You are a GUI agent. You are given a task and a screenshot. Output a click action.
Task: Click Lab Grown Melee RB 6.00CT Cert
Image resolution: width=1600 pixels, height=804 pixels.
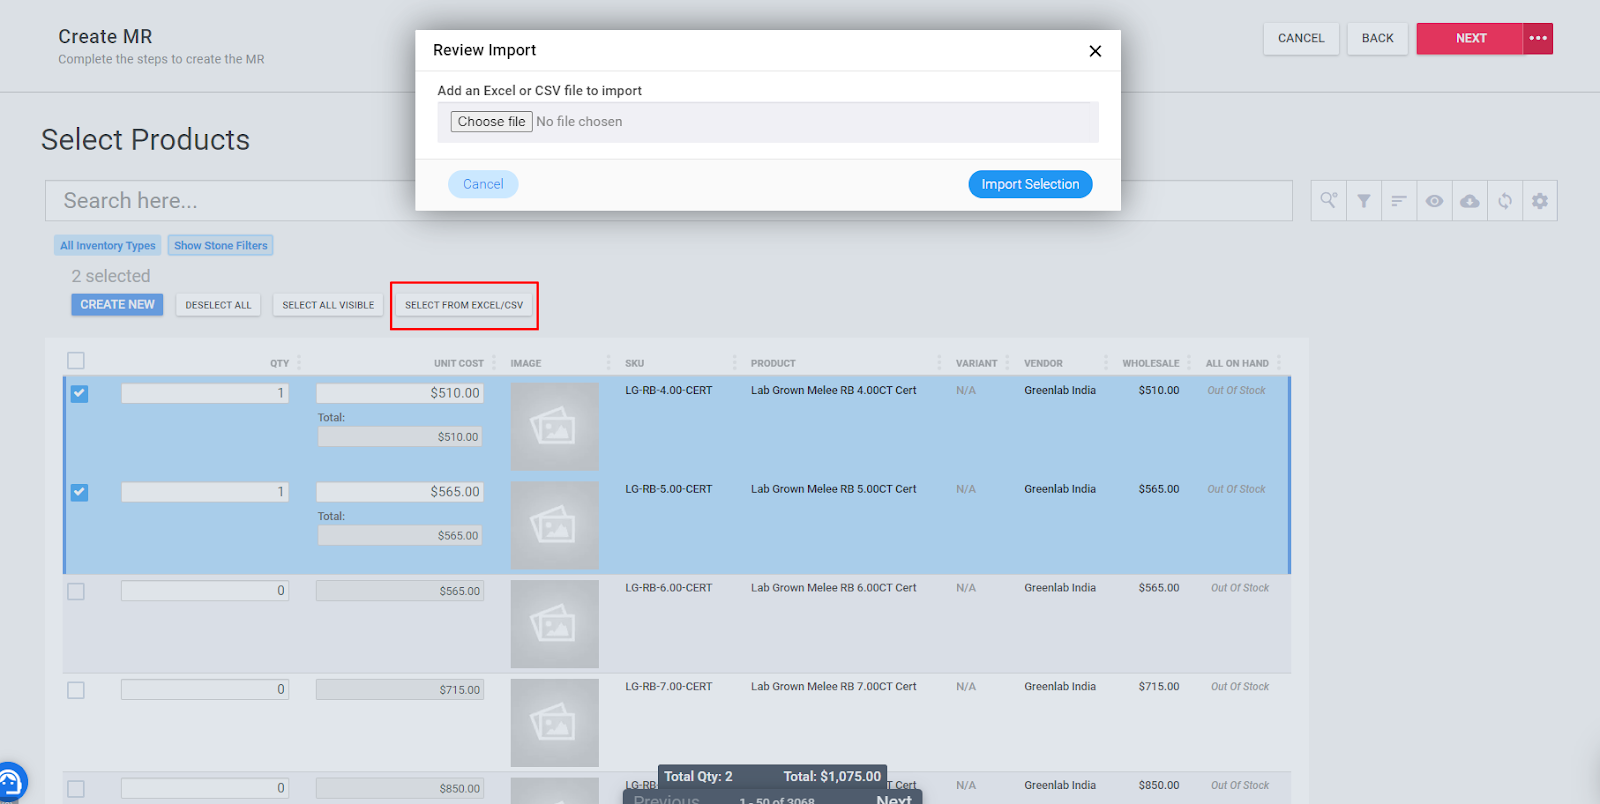point(834,588)
